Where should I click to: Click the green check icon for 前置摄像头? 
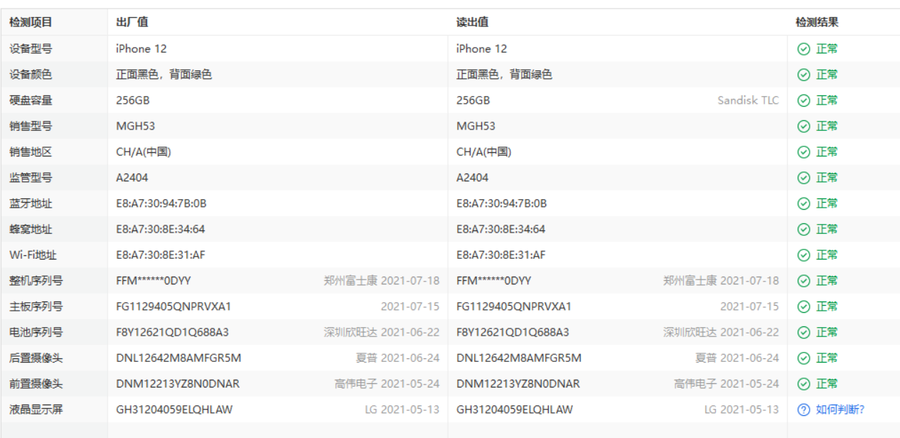click(x=803, y=383)
